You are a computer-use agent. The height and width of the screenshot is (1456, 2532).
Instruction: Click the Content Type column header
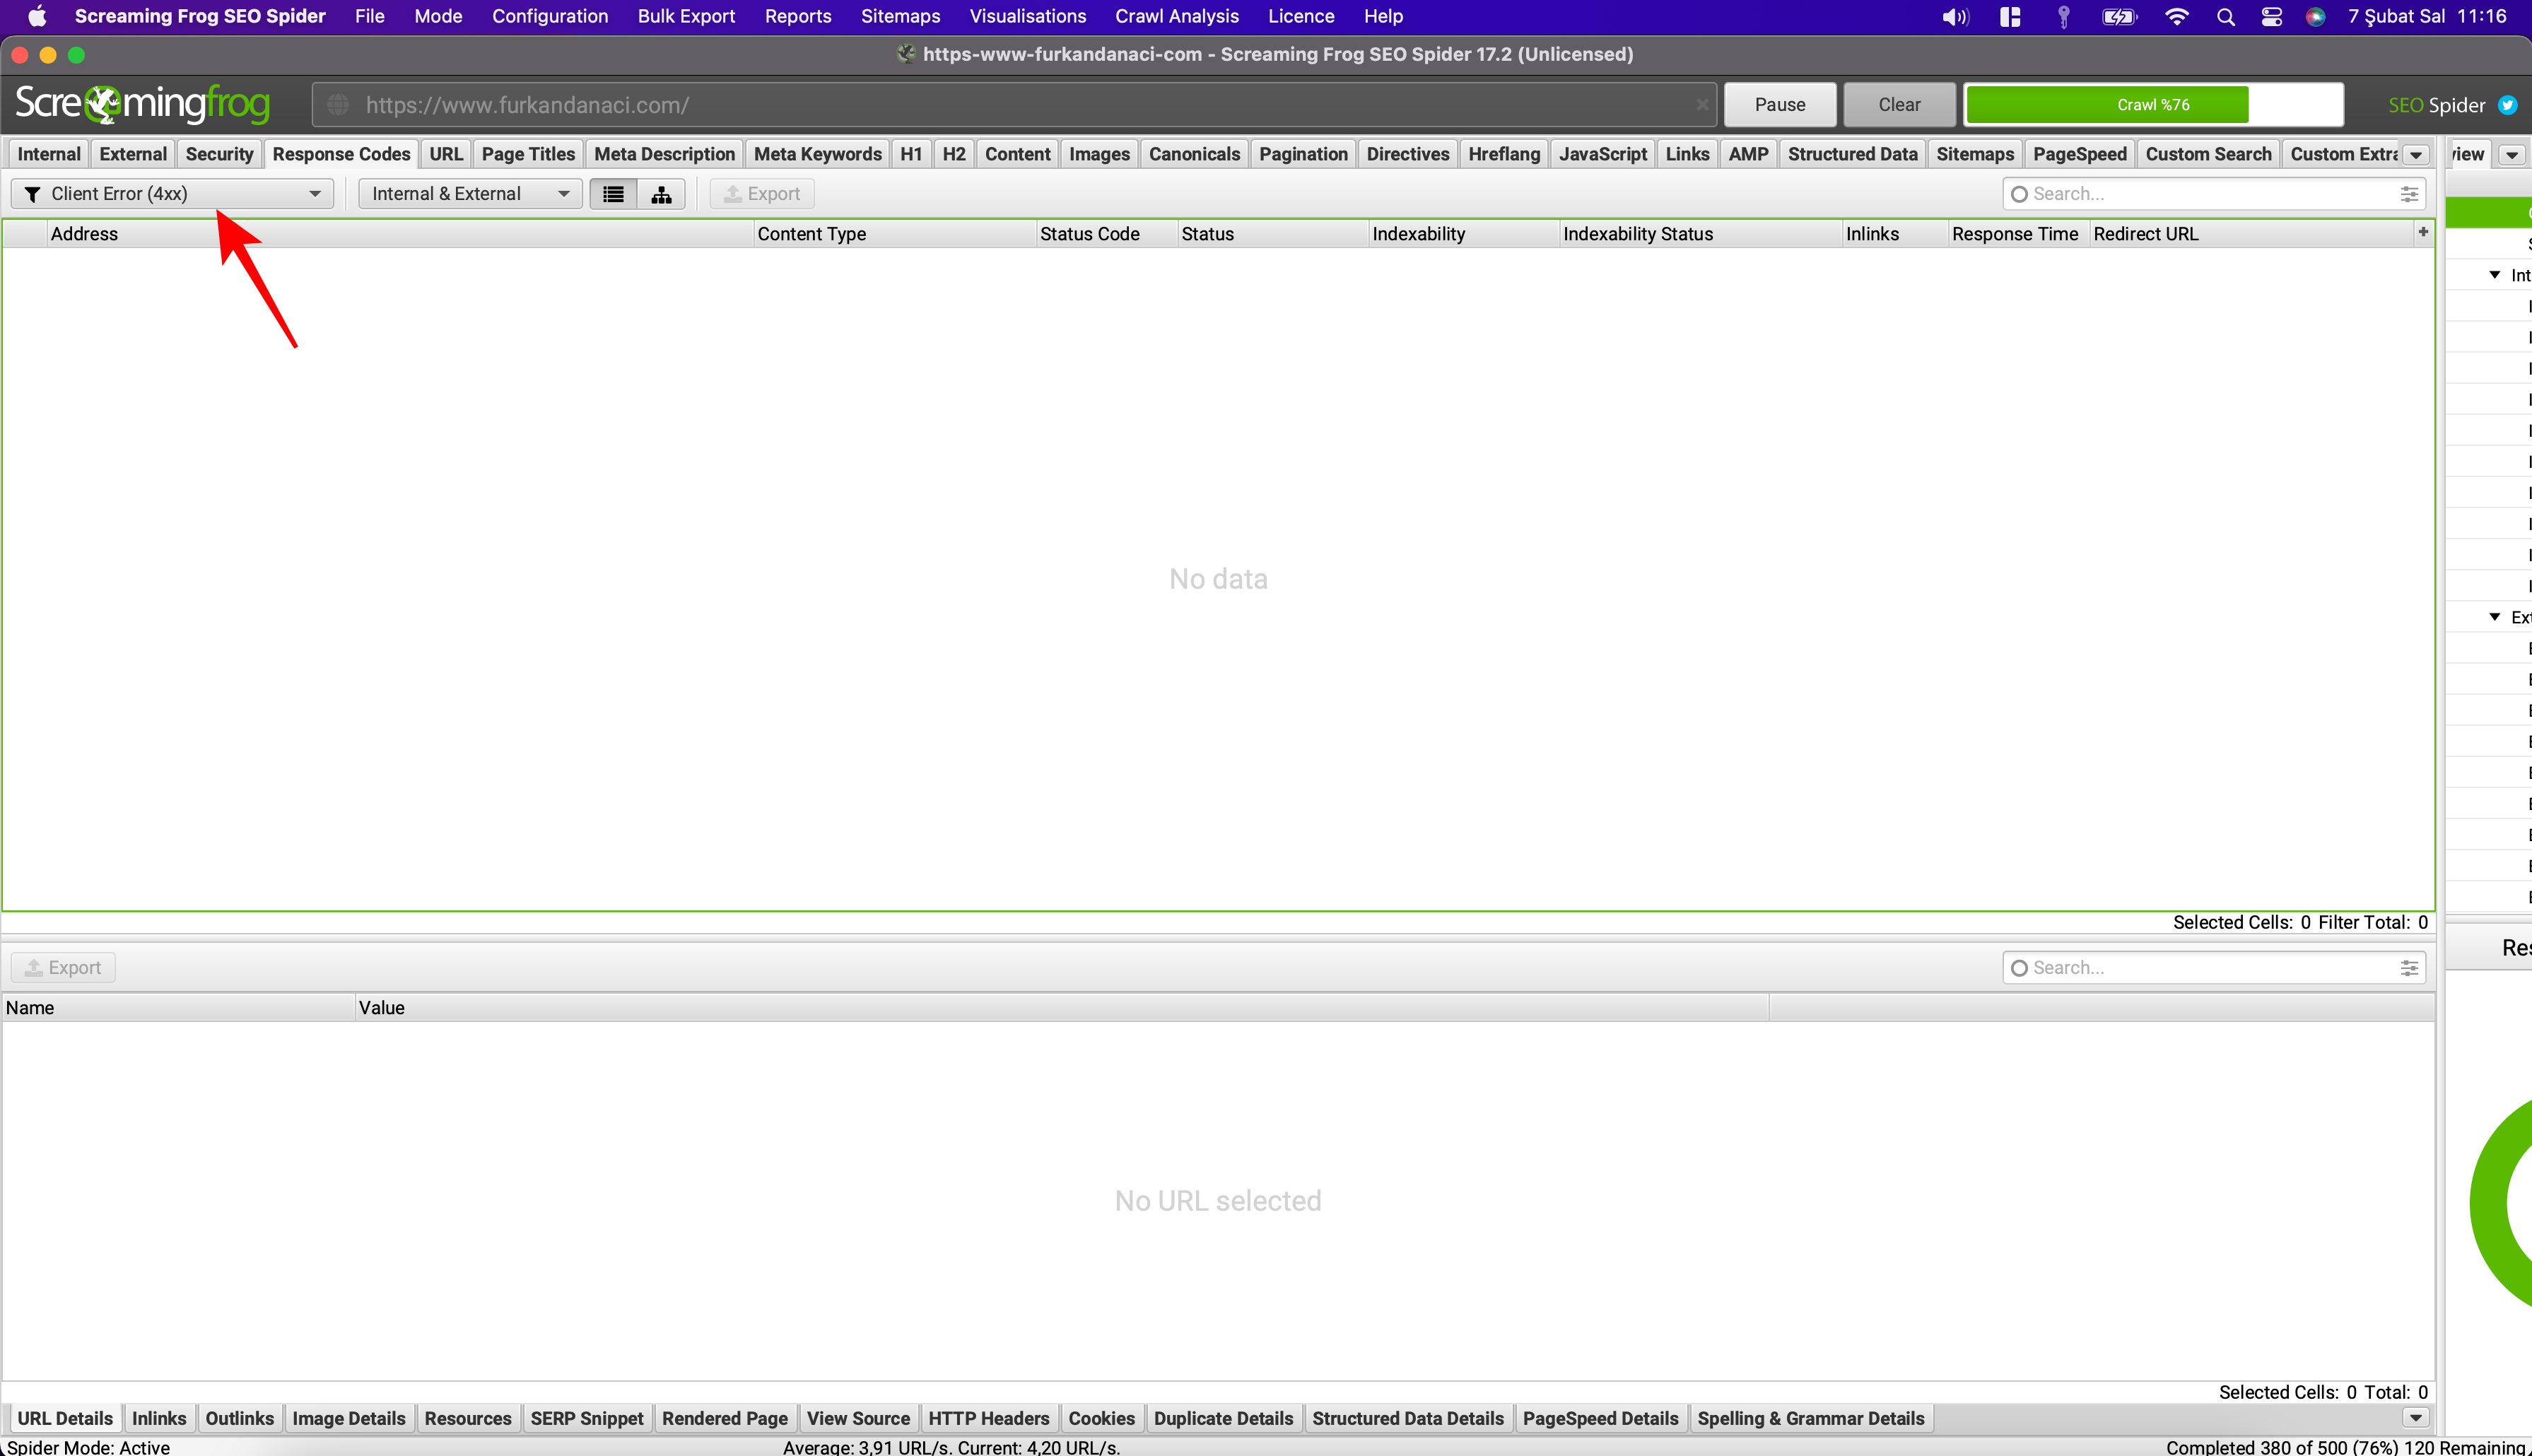click(x=895, y=234)
